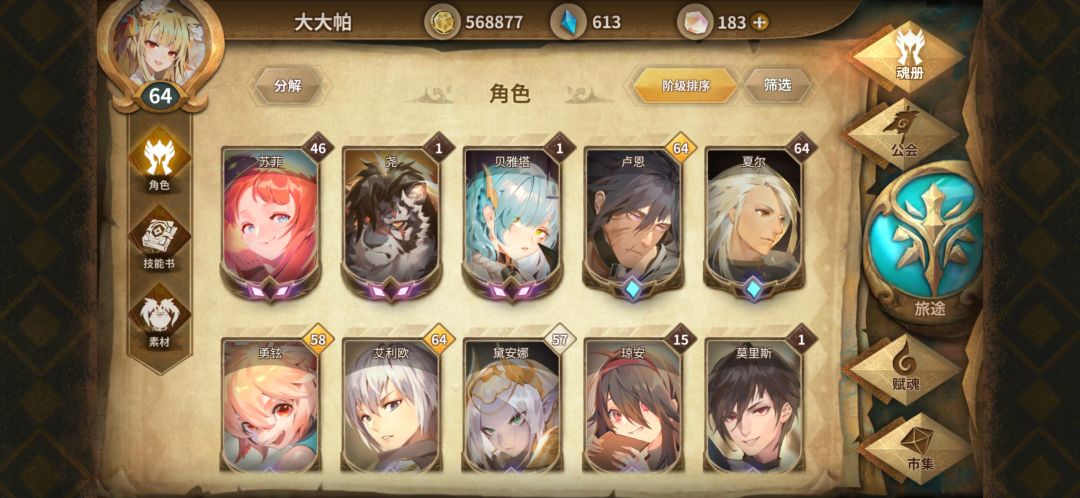
Task: Open the 魂册 soul book icon
Action: click(x=908, y=54)
